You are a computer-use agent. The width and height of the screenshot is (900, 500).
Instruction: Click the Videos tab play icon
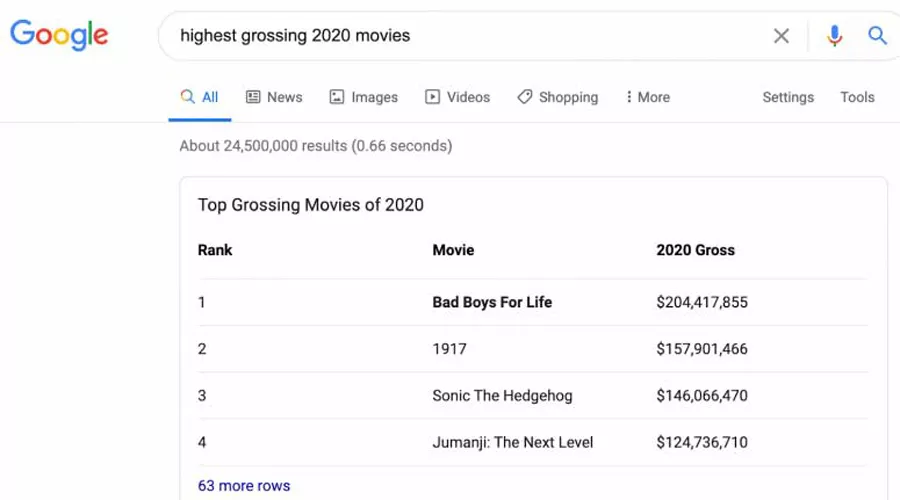coord(432,97)
